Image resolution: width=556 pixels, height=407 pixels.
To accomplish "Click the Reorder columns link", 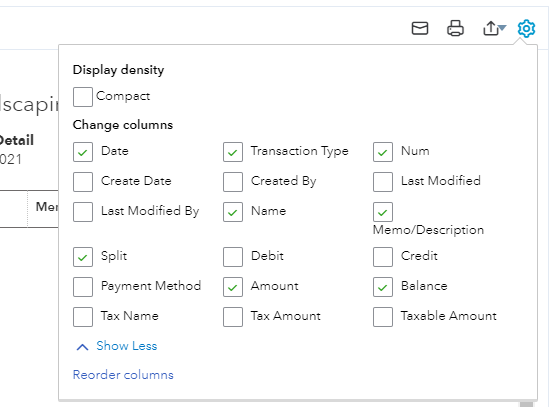I will tap(123, 375).
